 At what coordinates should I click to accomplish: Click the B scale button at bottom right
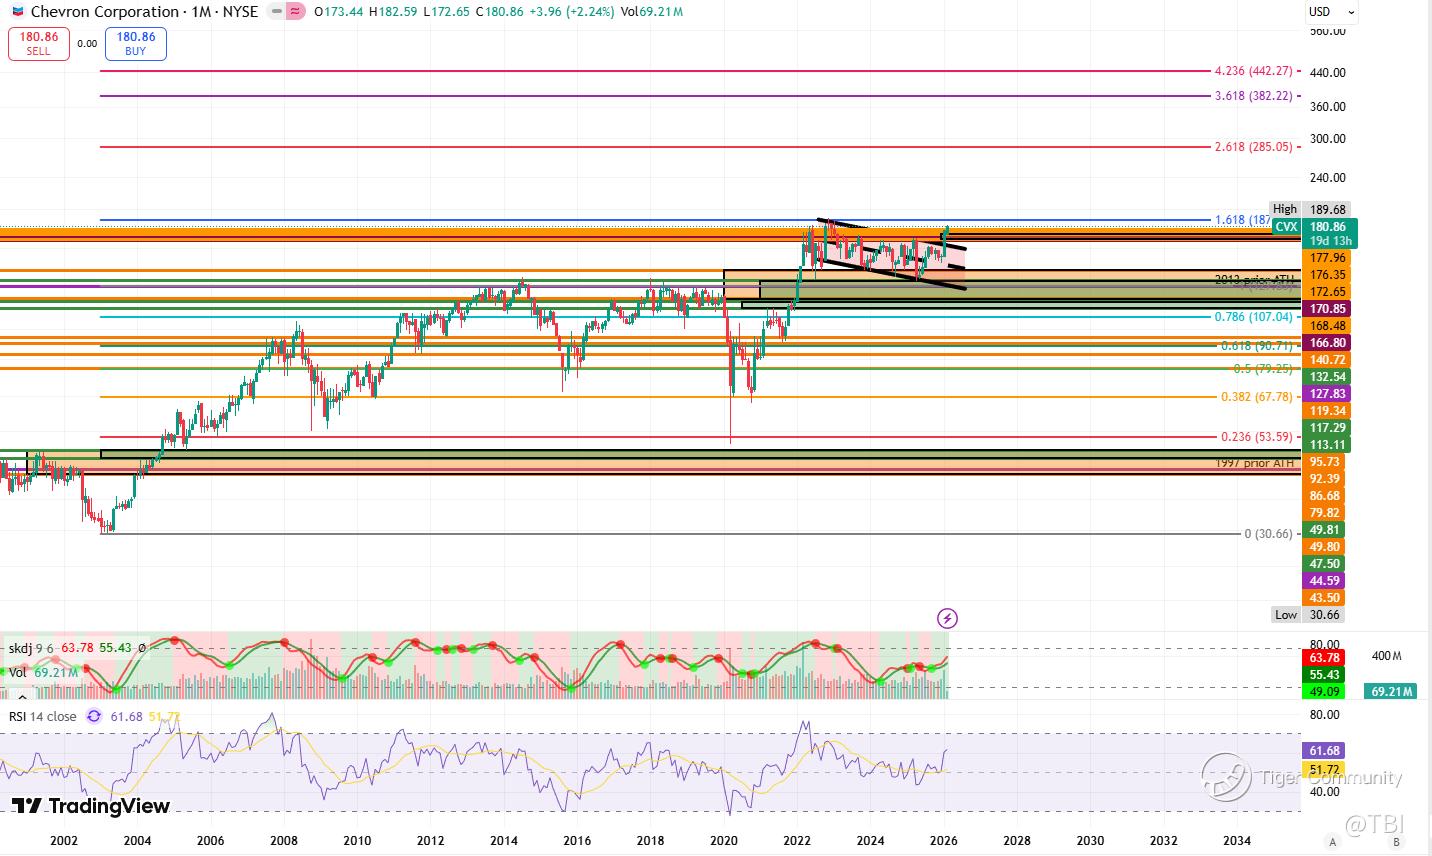pos(1395,842)
